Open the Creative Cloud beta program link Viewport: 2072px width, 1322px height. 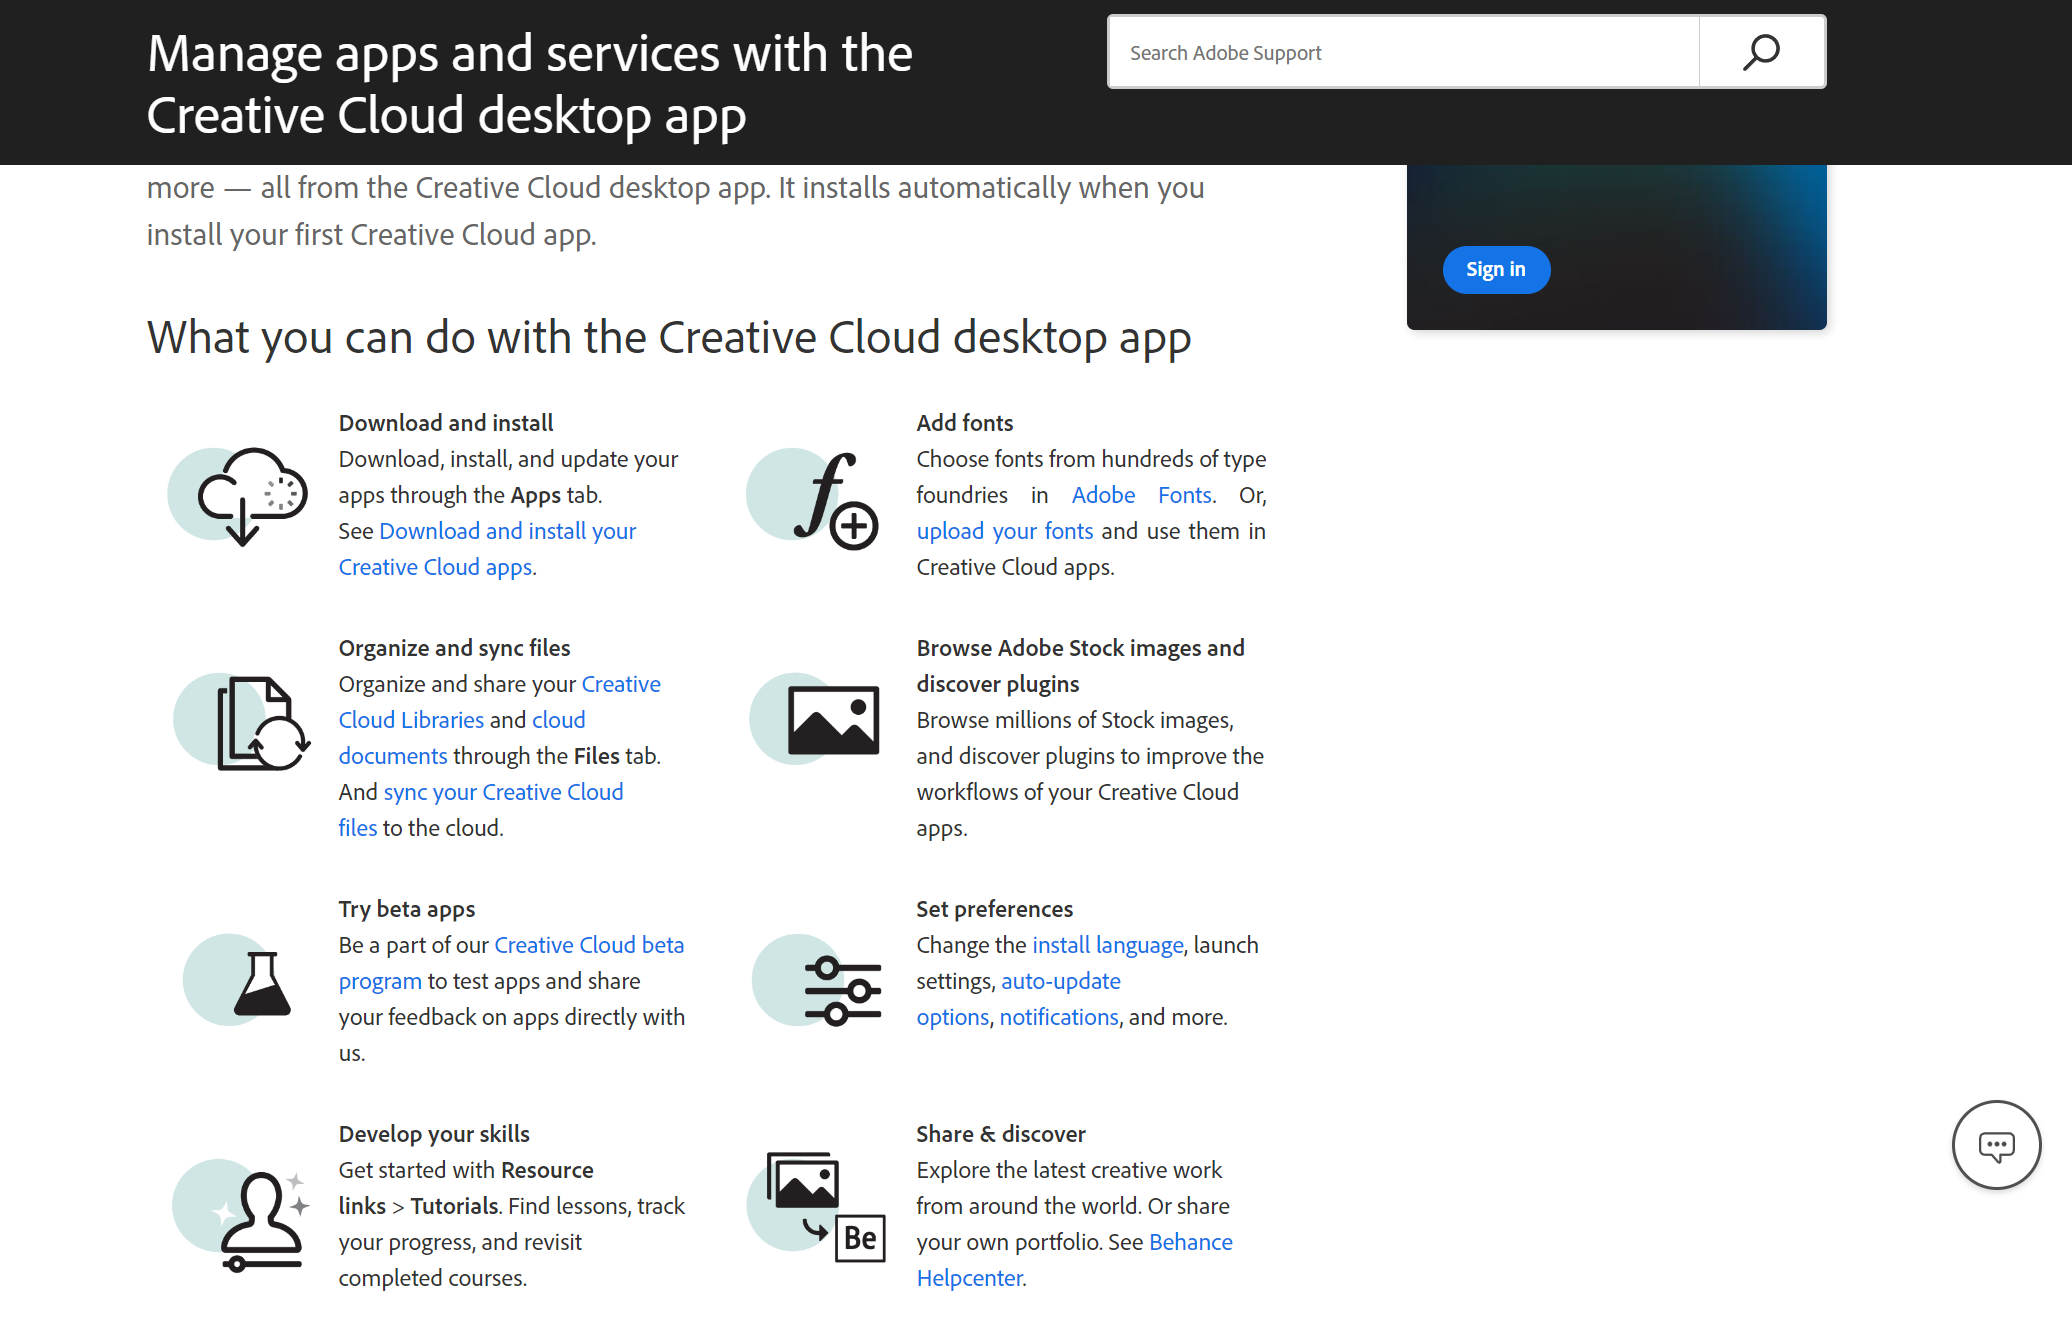[512, 963]
